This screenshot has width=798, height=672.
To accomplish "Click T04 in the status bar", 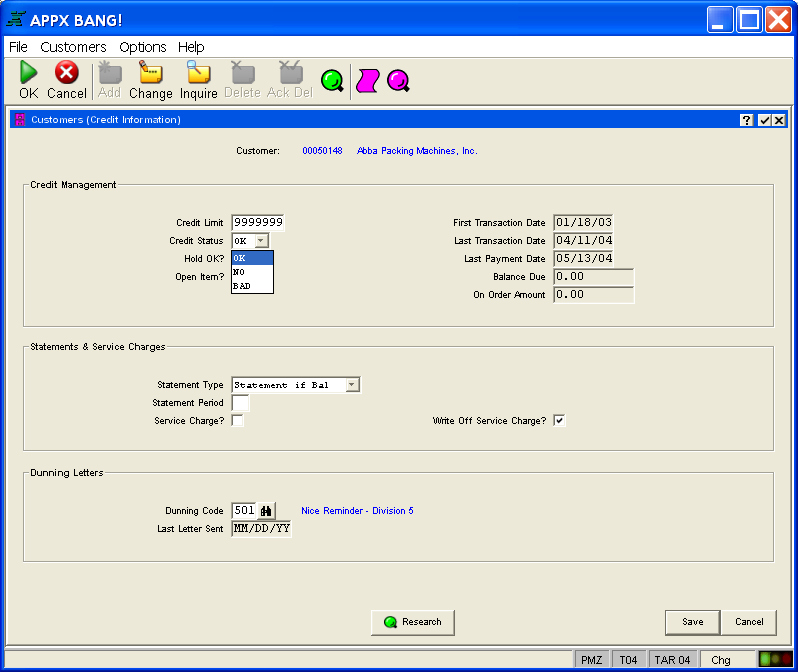I will 628,660.
